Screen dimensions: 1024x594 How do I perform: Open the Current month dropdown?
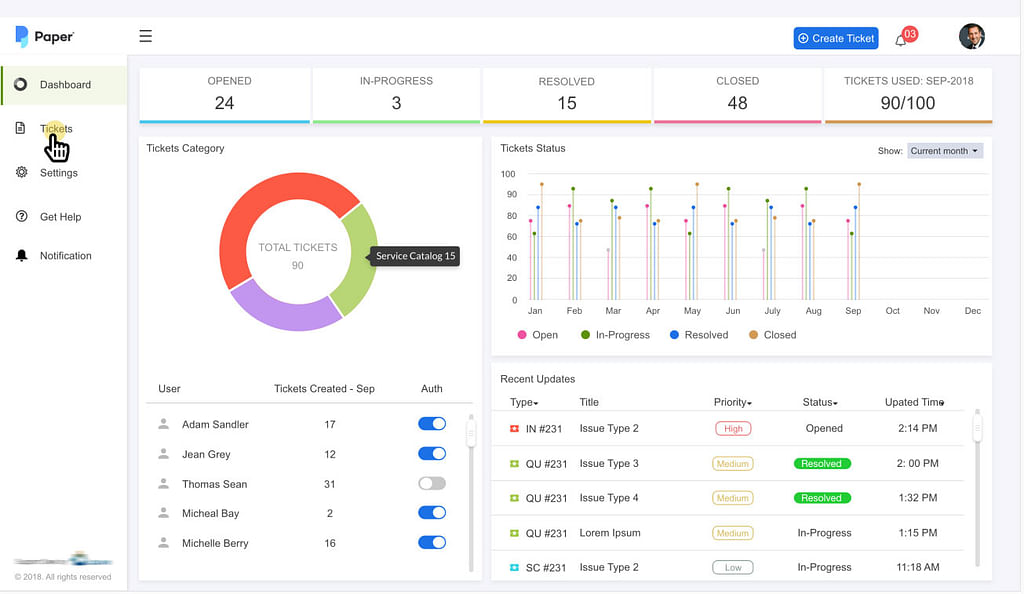coord(945,151)
